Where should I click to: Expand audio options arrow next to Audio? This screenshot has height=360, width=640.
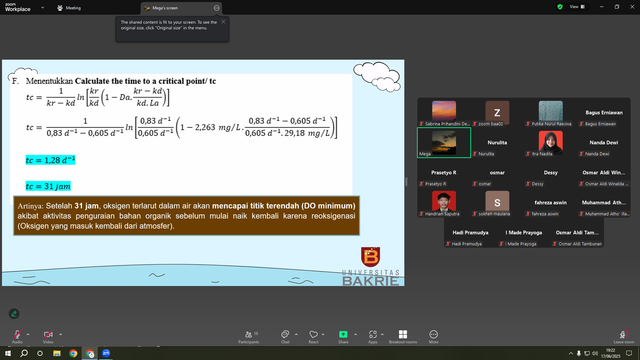[28, 334]
